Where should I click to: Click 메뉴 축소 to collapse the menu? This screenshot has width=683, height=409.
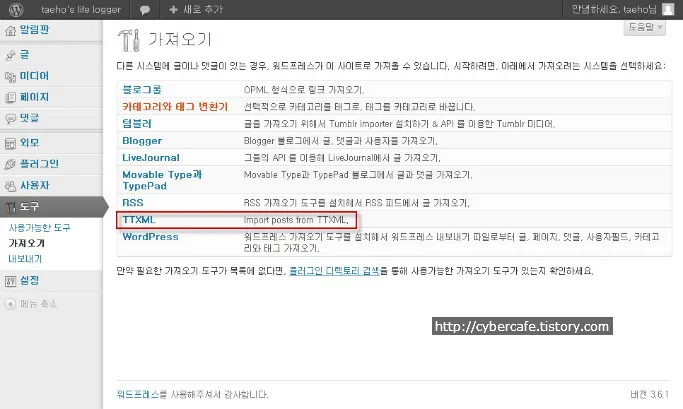point(38,304)
